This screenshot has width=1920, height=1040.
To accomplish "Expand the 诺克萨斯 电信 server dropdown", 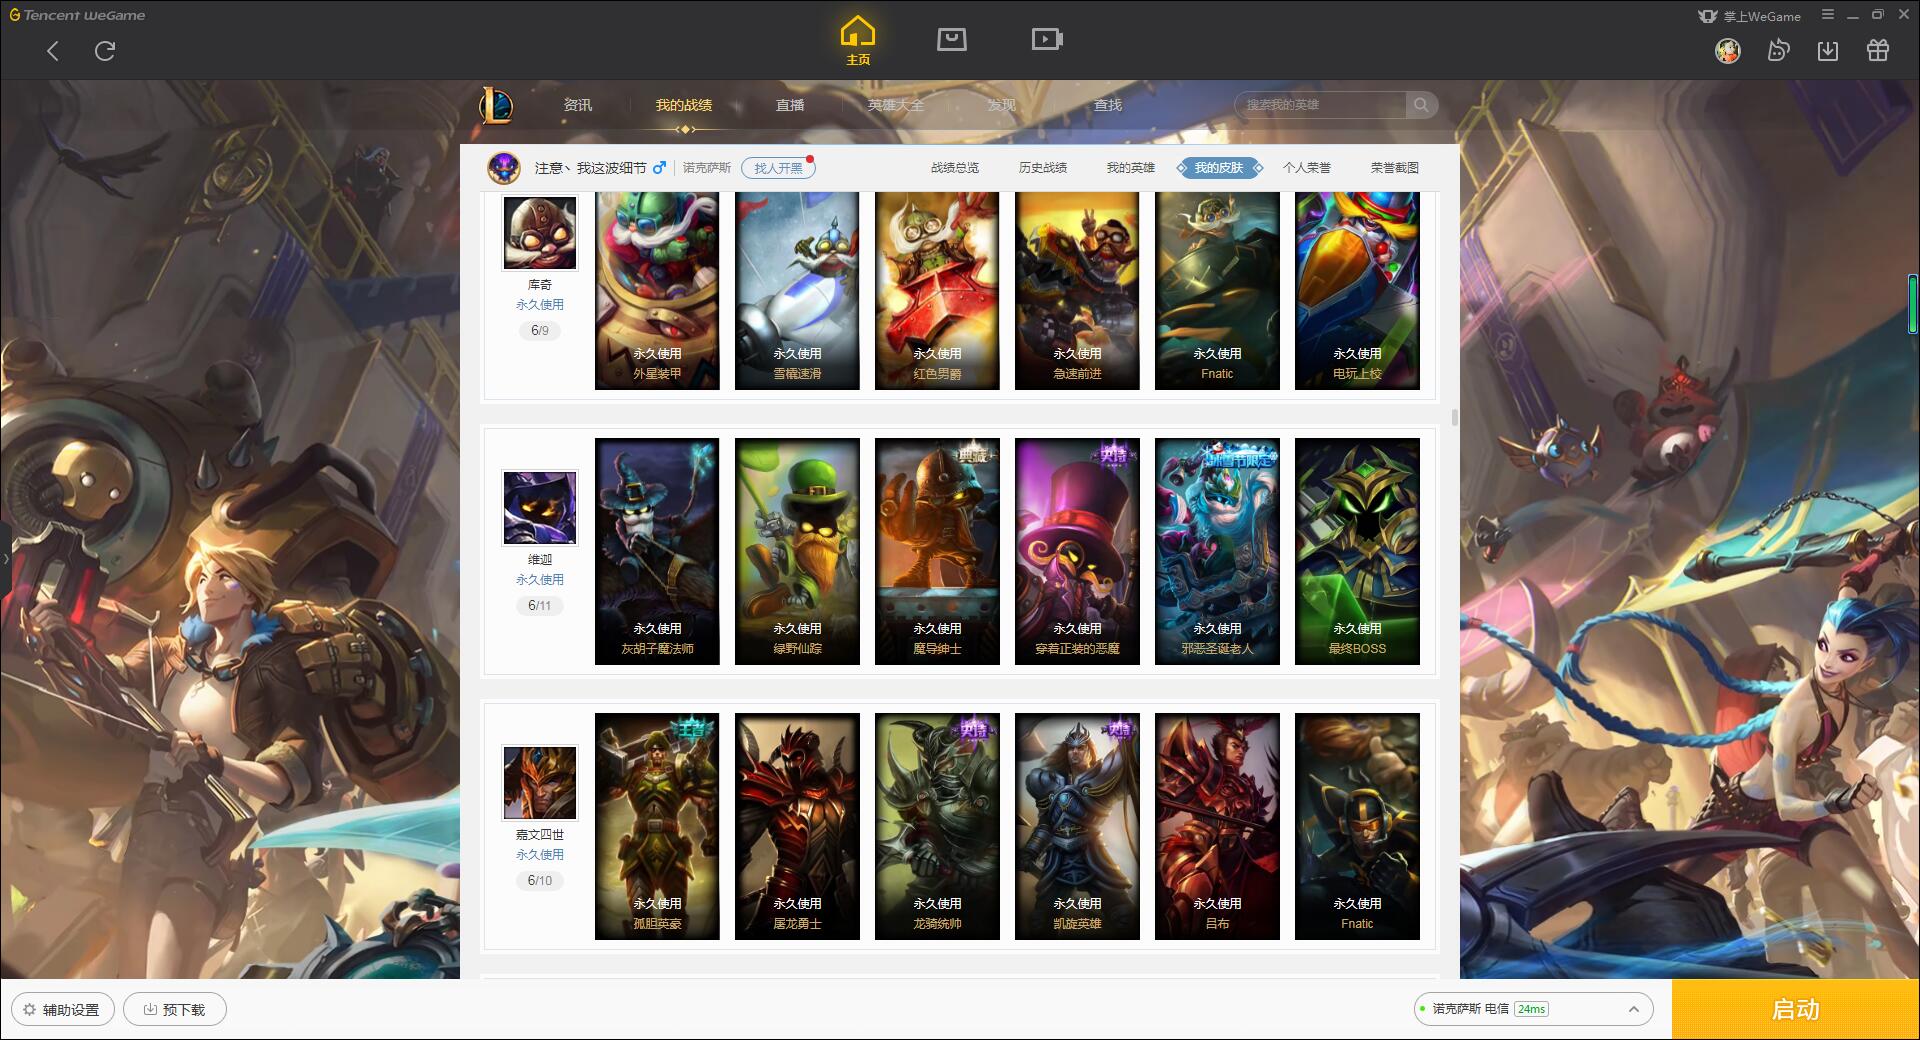I will point(1532,1009).
